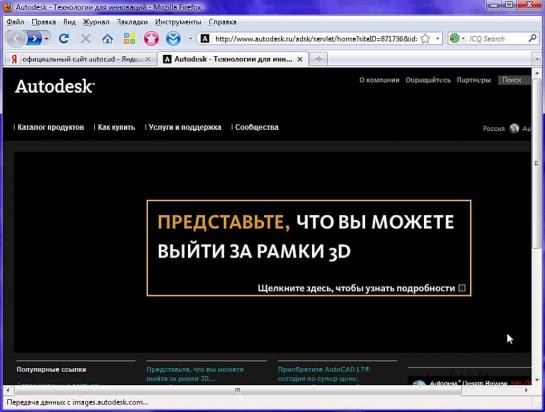The width and height of the screenshot is (545, 412).
Task: Open a new tab button
Action: (x=318, y=59)
